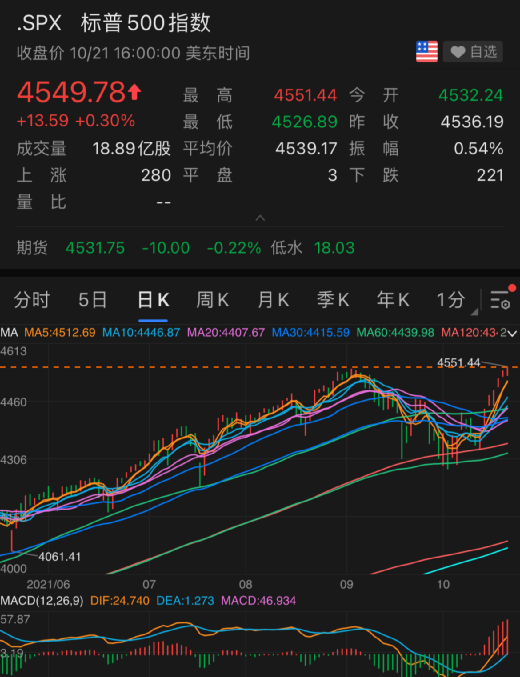Select the 年K yearly chart tab
Screen dimensions: 520x677
[x=393, y=300]
